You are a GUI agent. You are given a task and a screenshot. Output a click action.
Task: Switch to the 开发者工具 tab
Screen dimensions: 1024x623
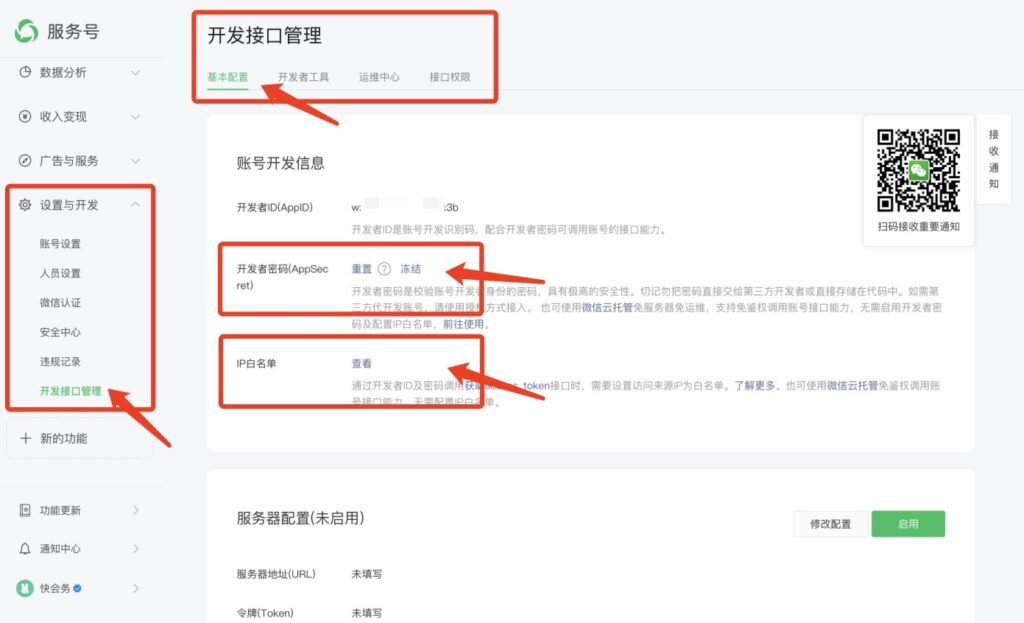pyautogui.click(x=303, y=77)
